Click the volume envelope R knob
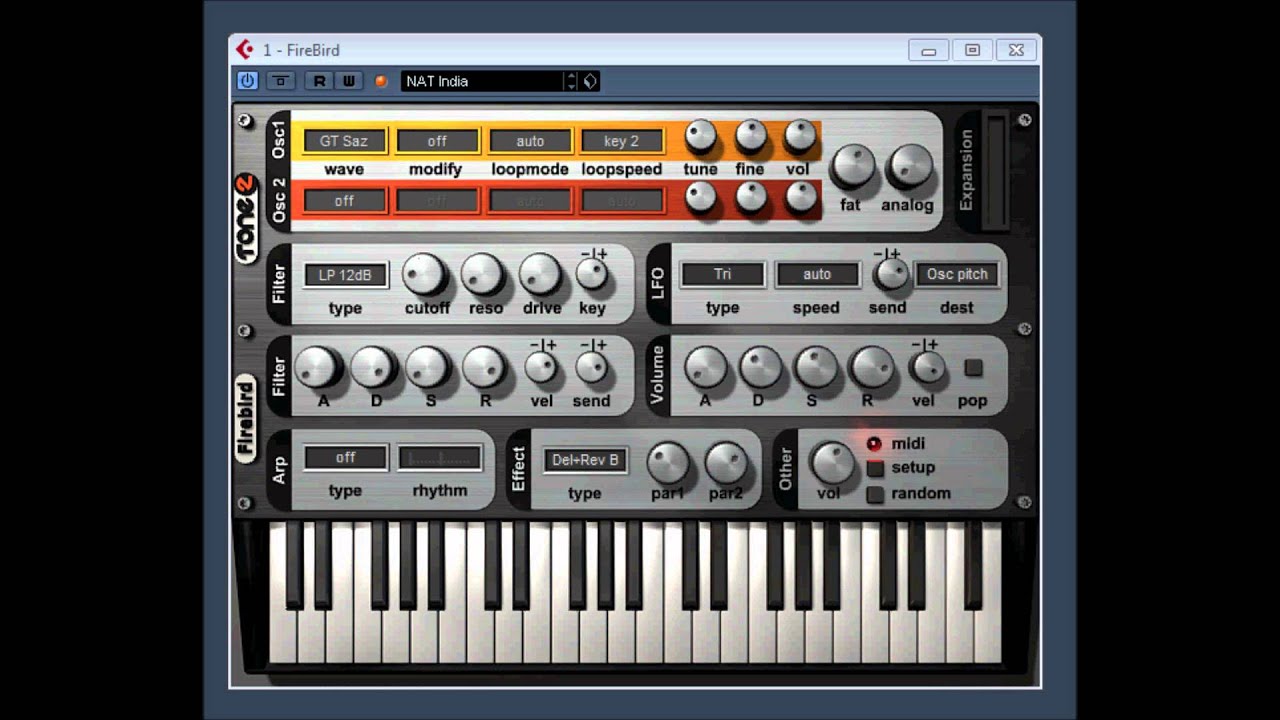The height and width of the screenshot is (720, 1280). pos(872,368)
